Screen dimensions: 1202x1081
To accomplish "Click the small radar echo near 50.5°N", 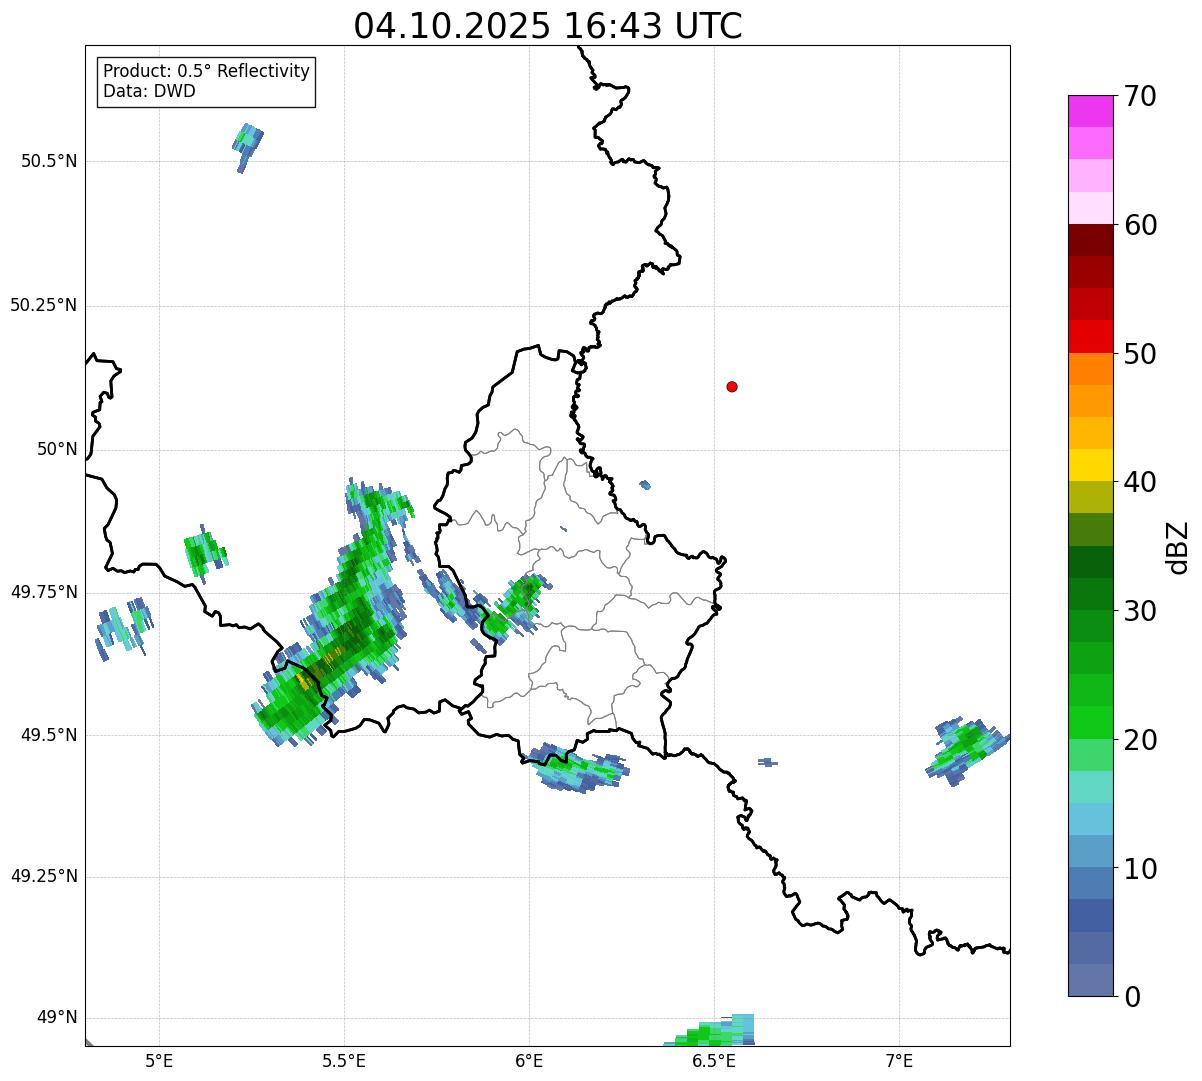I will 248,147.
